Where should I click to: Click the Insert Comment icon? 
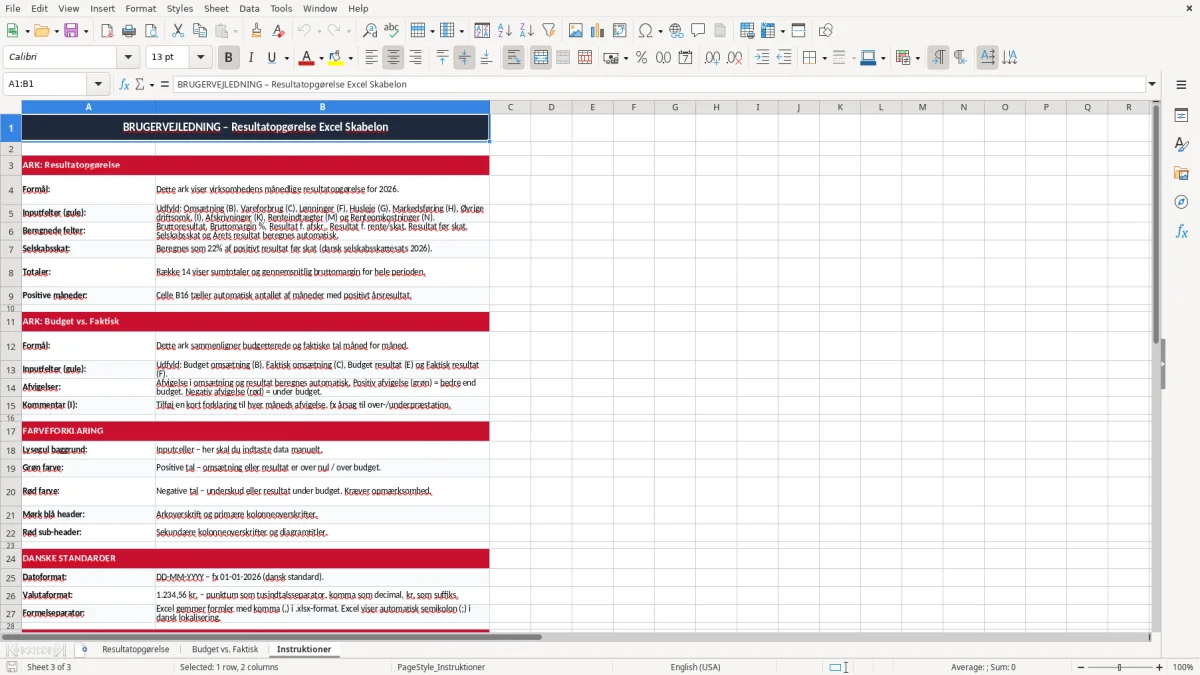[x=698, y=31]
